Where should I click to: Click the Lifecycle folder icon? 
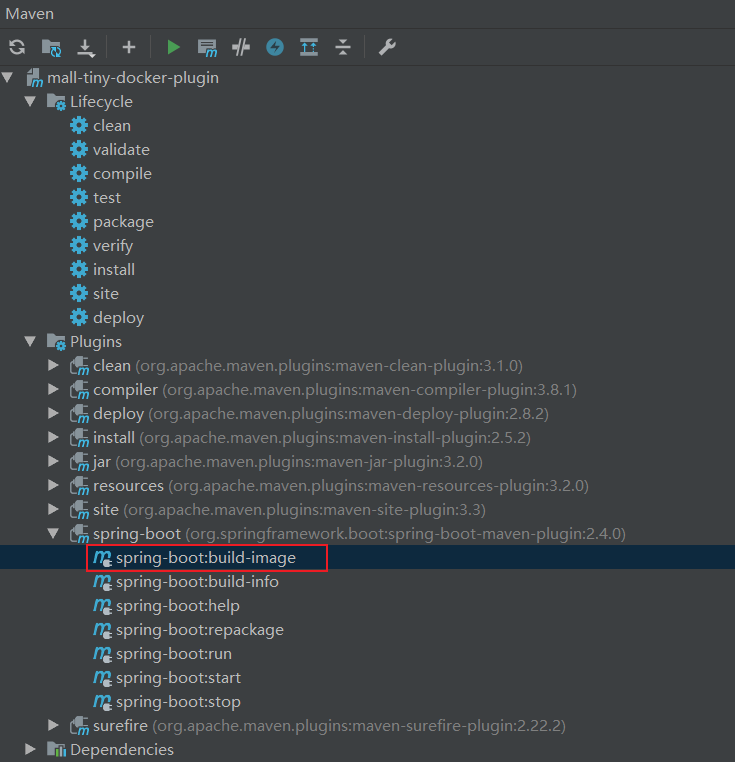pos(56,102)
